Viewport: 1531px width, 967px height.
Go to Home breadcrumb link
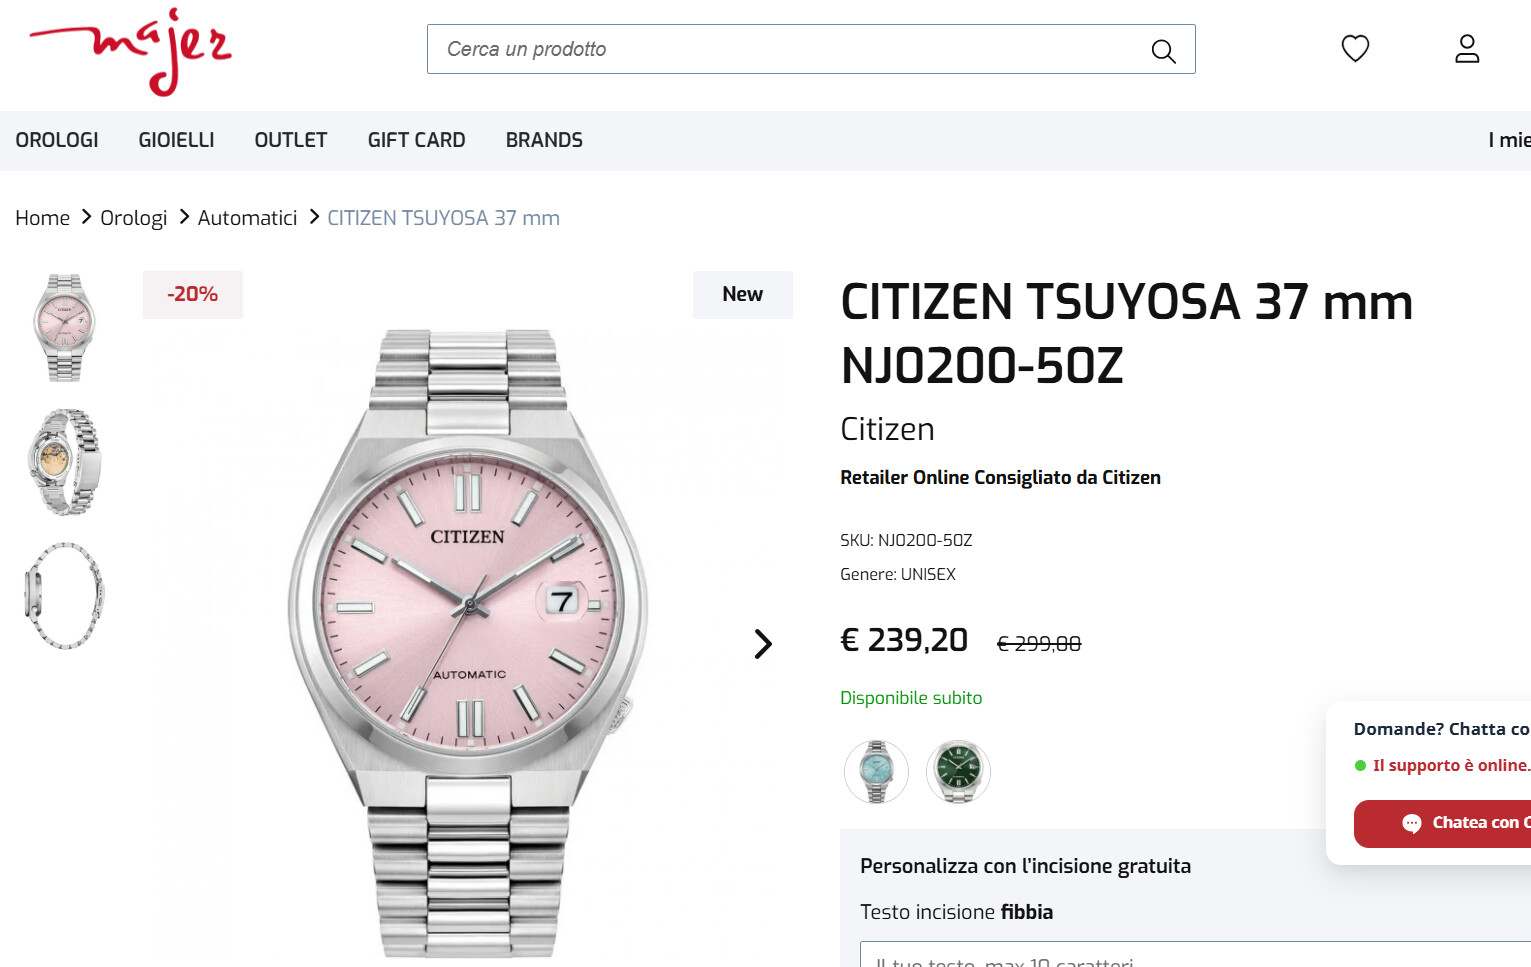click(42, 218)
